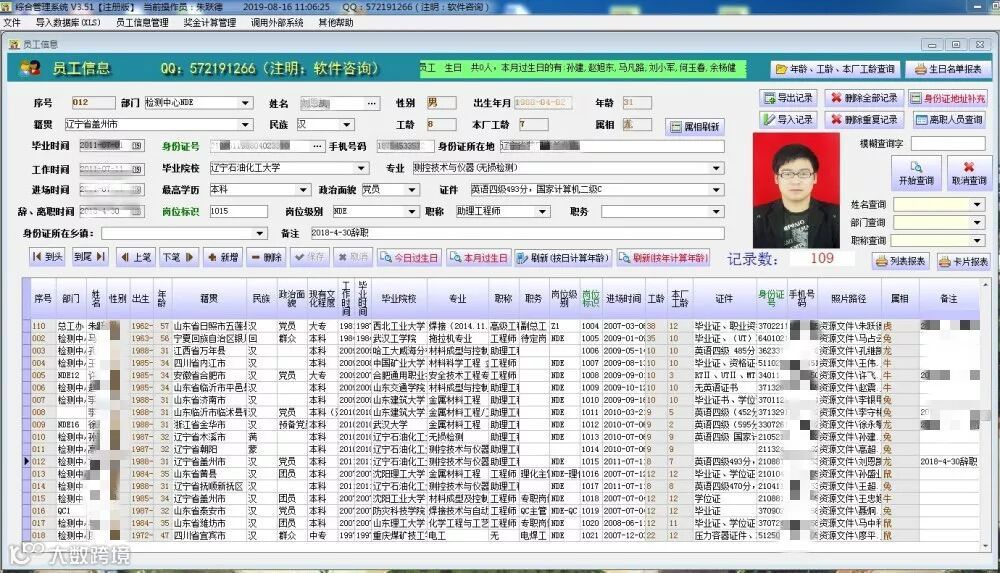Expand the 职务 dropdown
1000x573 pixels.
[x=717, y=211]
